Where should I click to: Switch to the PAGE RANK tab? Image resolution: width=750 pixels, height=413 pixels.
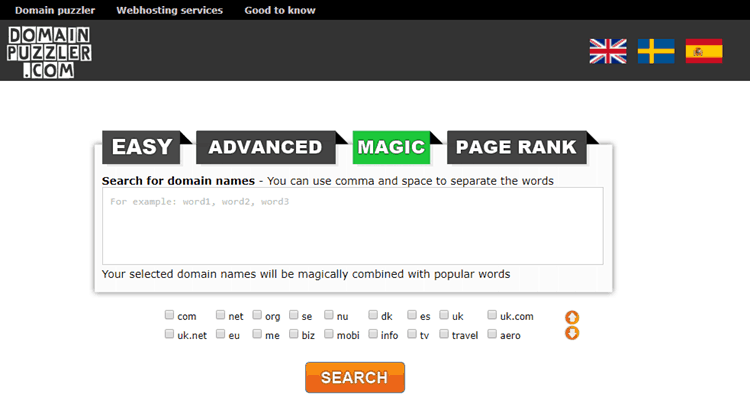coord(517,147)
